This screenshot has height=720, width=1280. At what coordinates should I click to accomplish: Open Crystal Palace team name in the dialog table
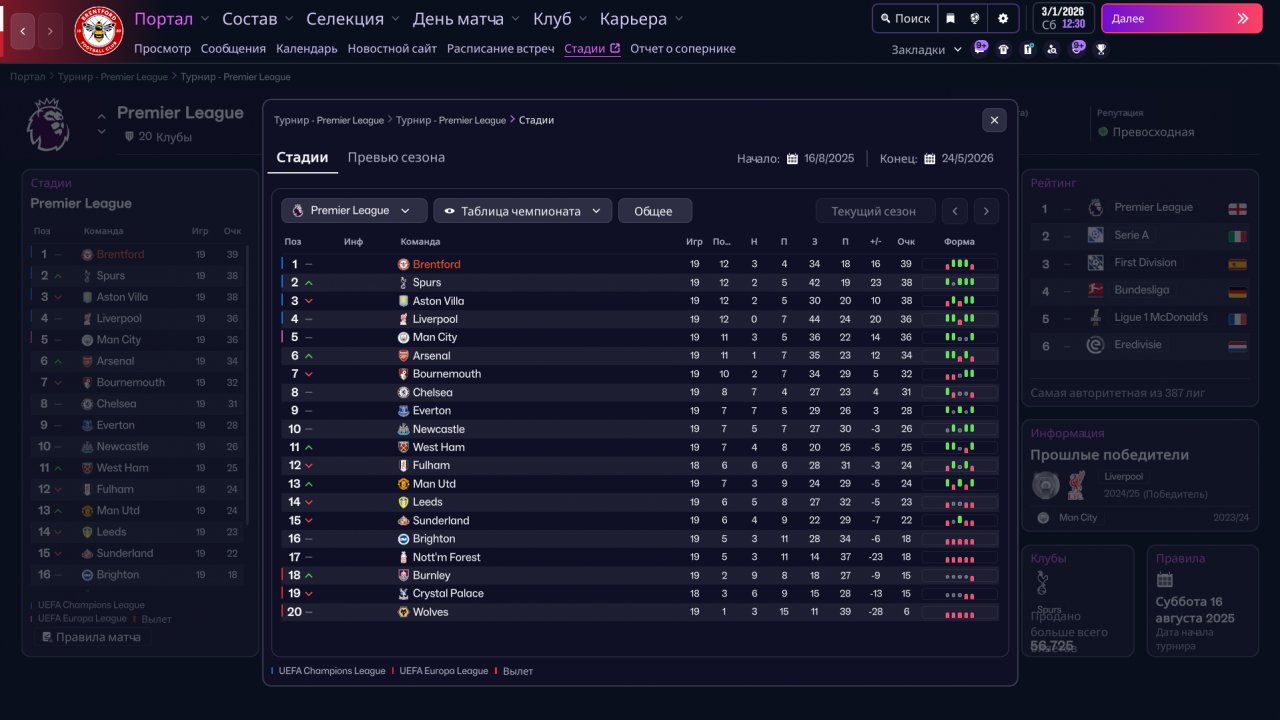[x=448, y=594]
